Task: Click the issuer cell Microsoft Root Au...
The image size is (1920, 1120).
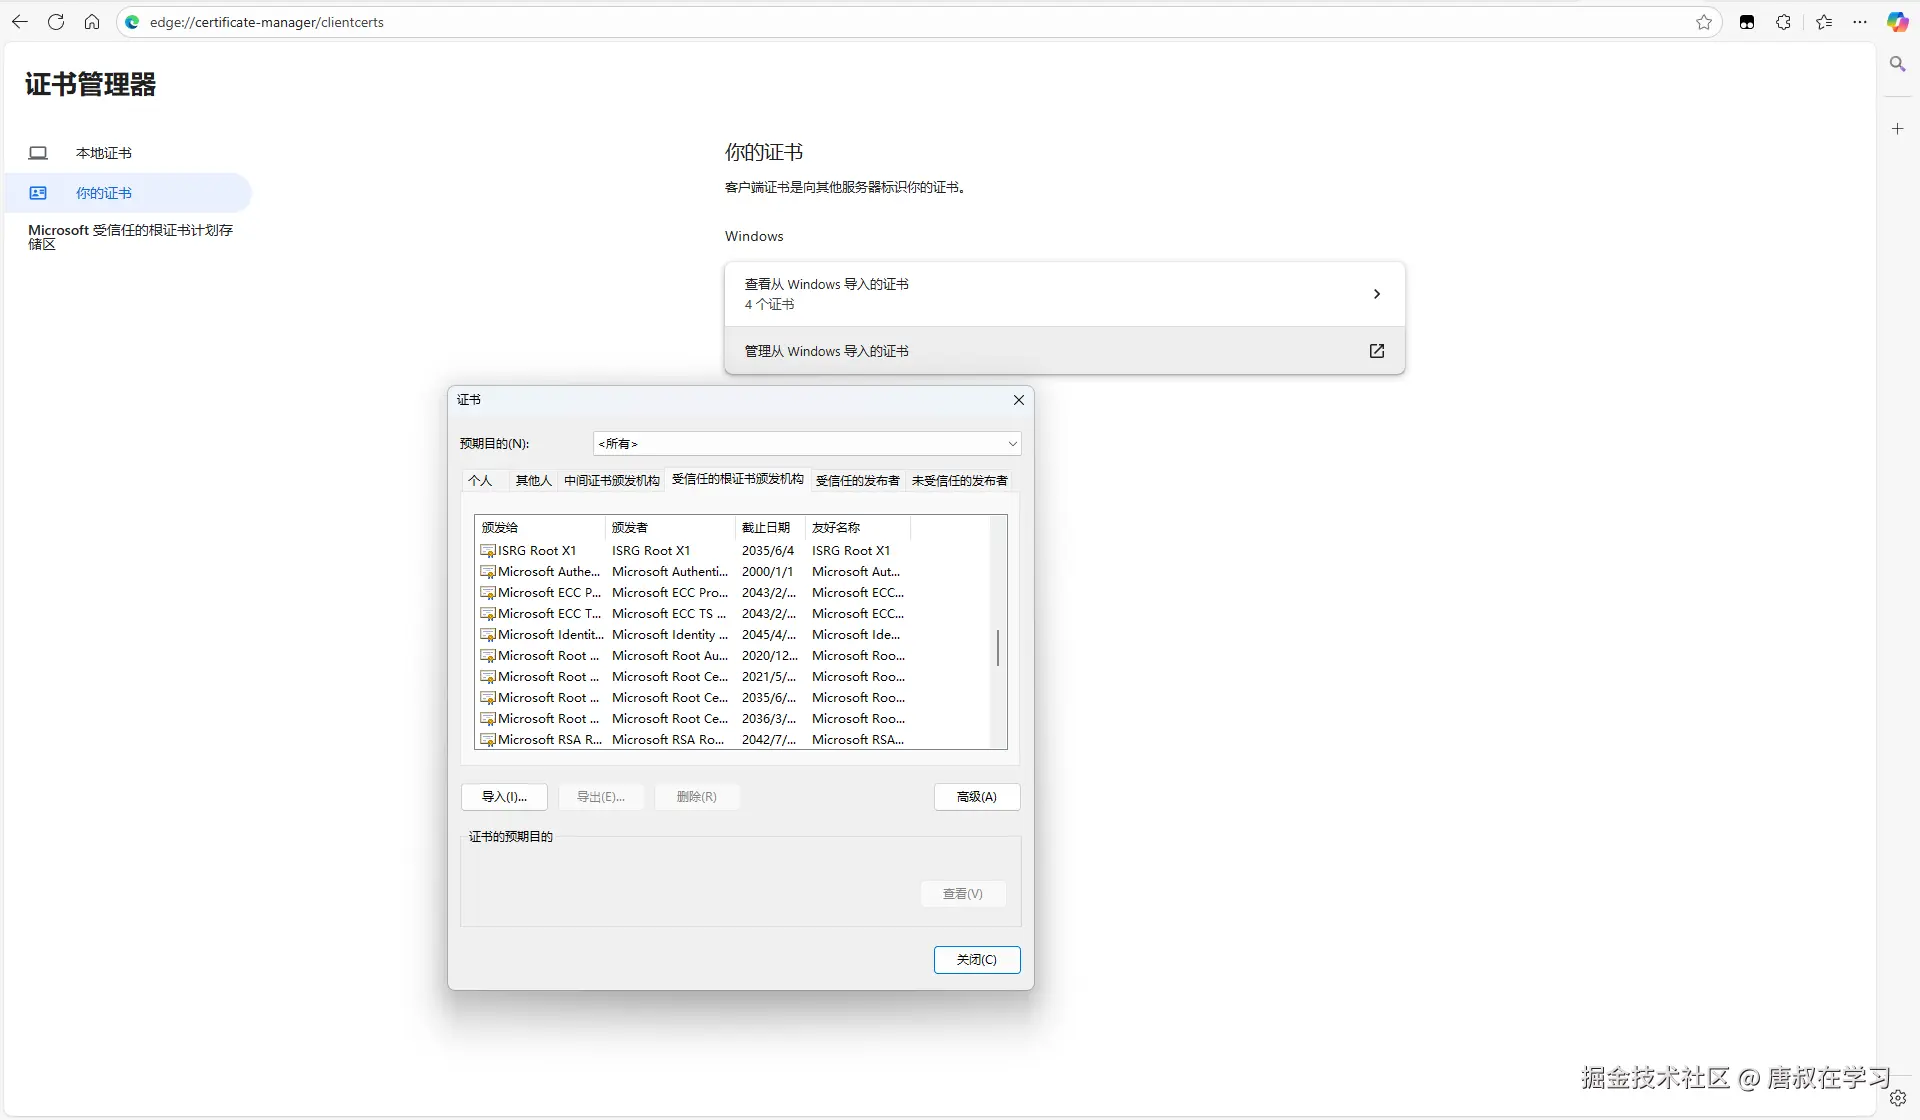Action: (670, 656)
